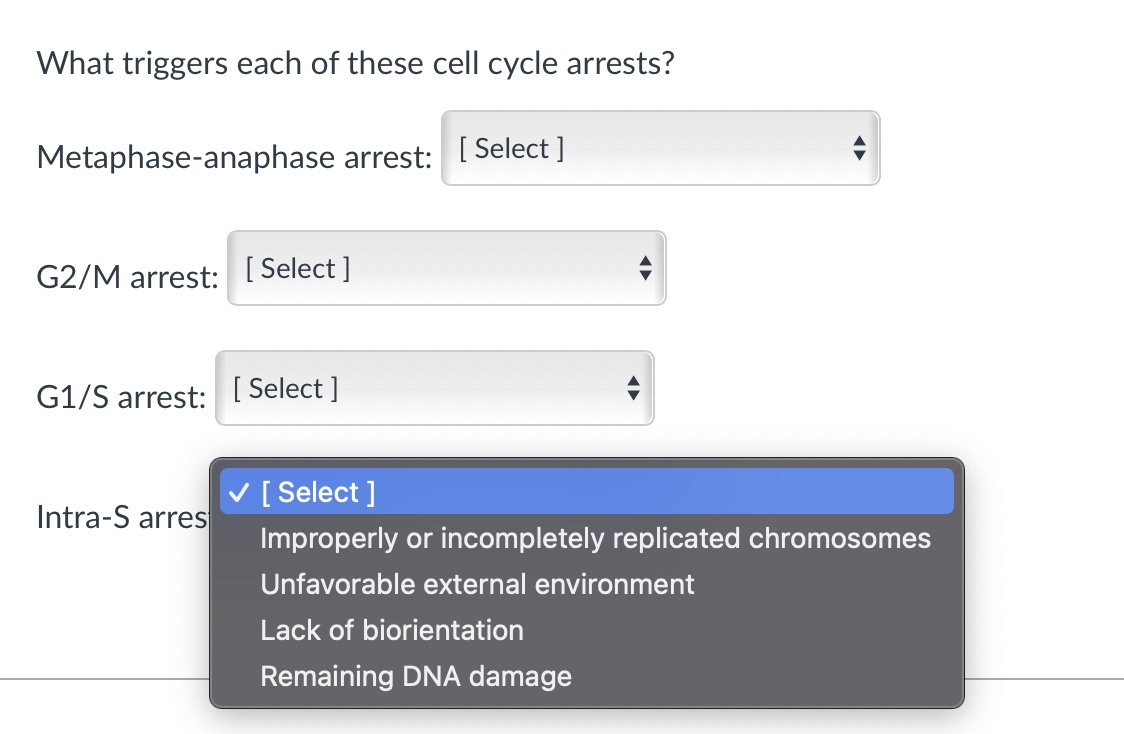Click the down arrow of G1/S dropdown
The width and height of the screenshot is (1124, 734).
coord(633,394)
